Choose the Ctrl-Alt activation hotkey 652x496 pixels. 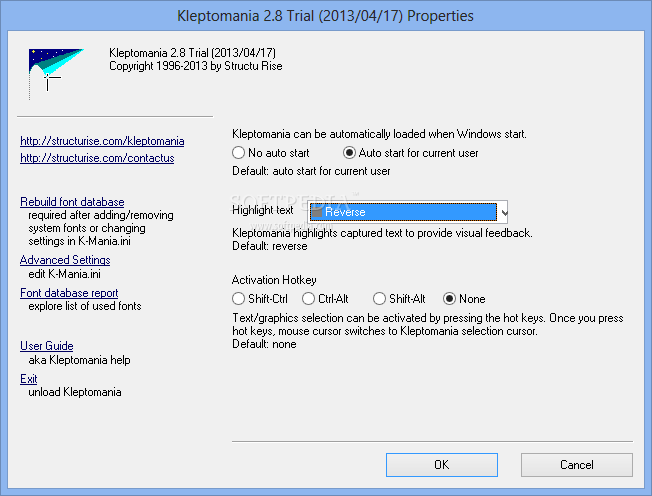pyautogui.click(x=325, y=299)
